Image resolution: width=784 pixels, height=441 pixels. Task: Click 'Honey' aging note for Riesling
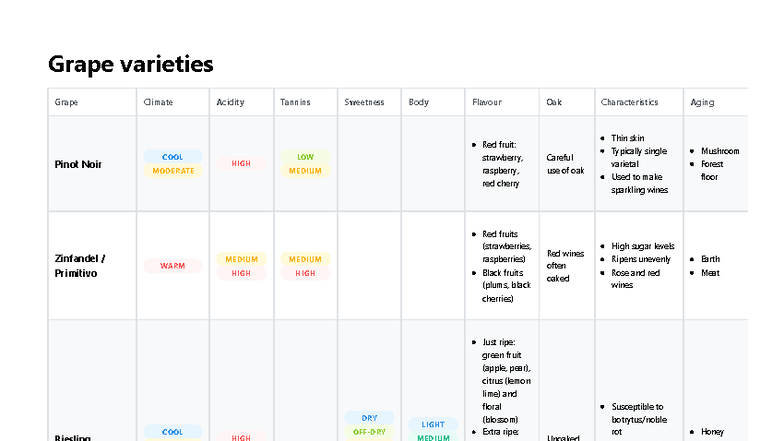[712, 432]
